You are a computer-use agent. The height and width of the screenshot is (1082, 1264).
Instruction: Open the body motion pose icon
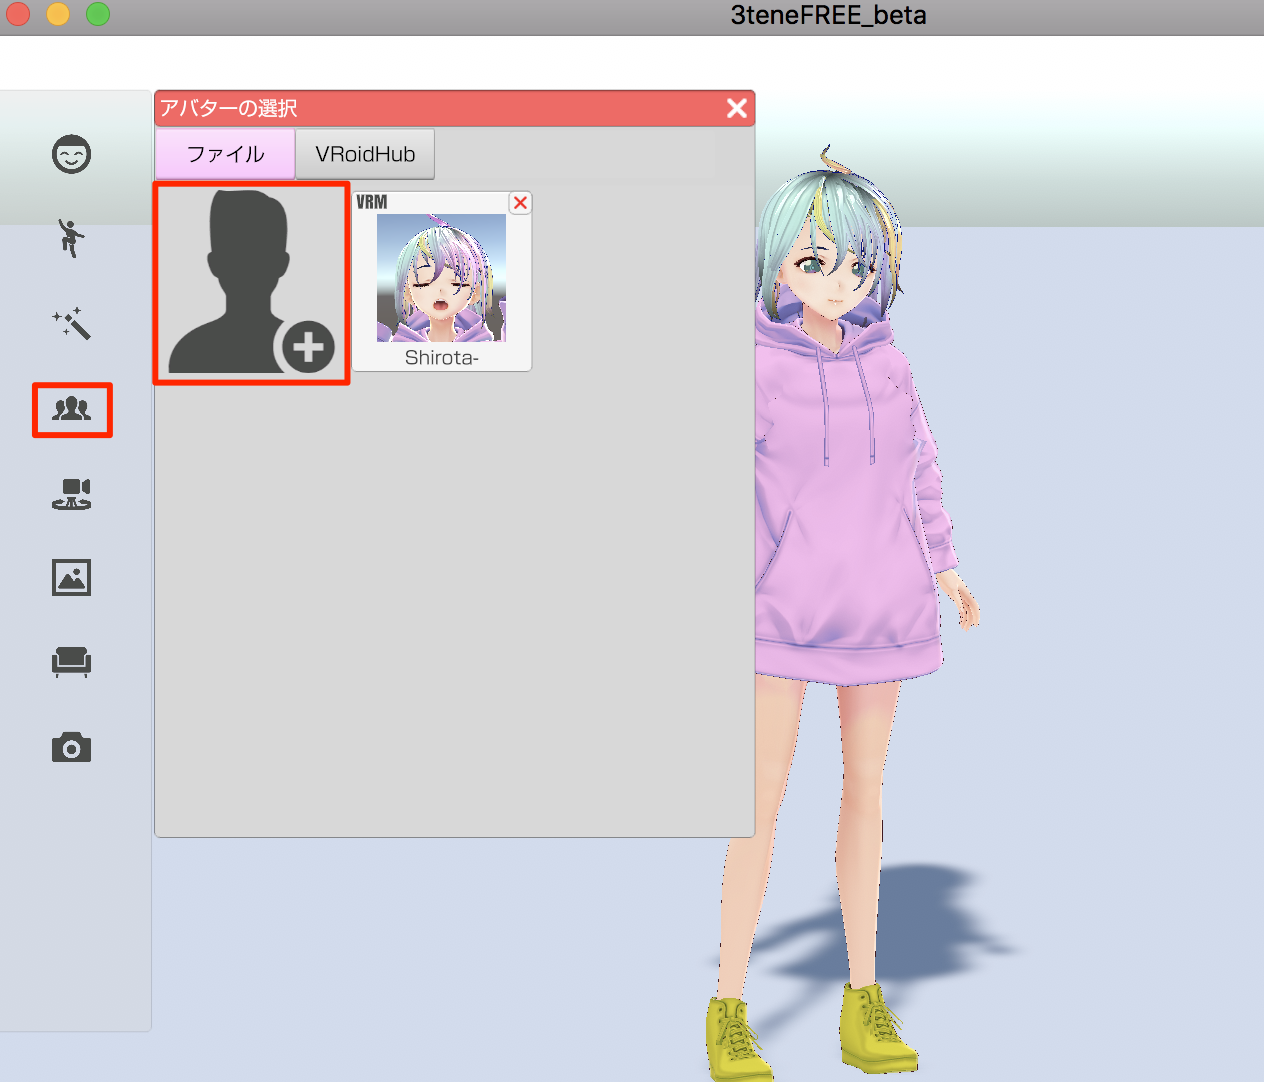71,238
